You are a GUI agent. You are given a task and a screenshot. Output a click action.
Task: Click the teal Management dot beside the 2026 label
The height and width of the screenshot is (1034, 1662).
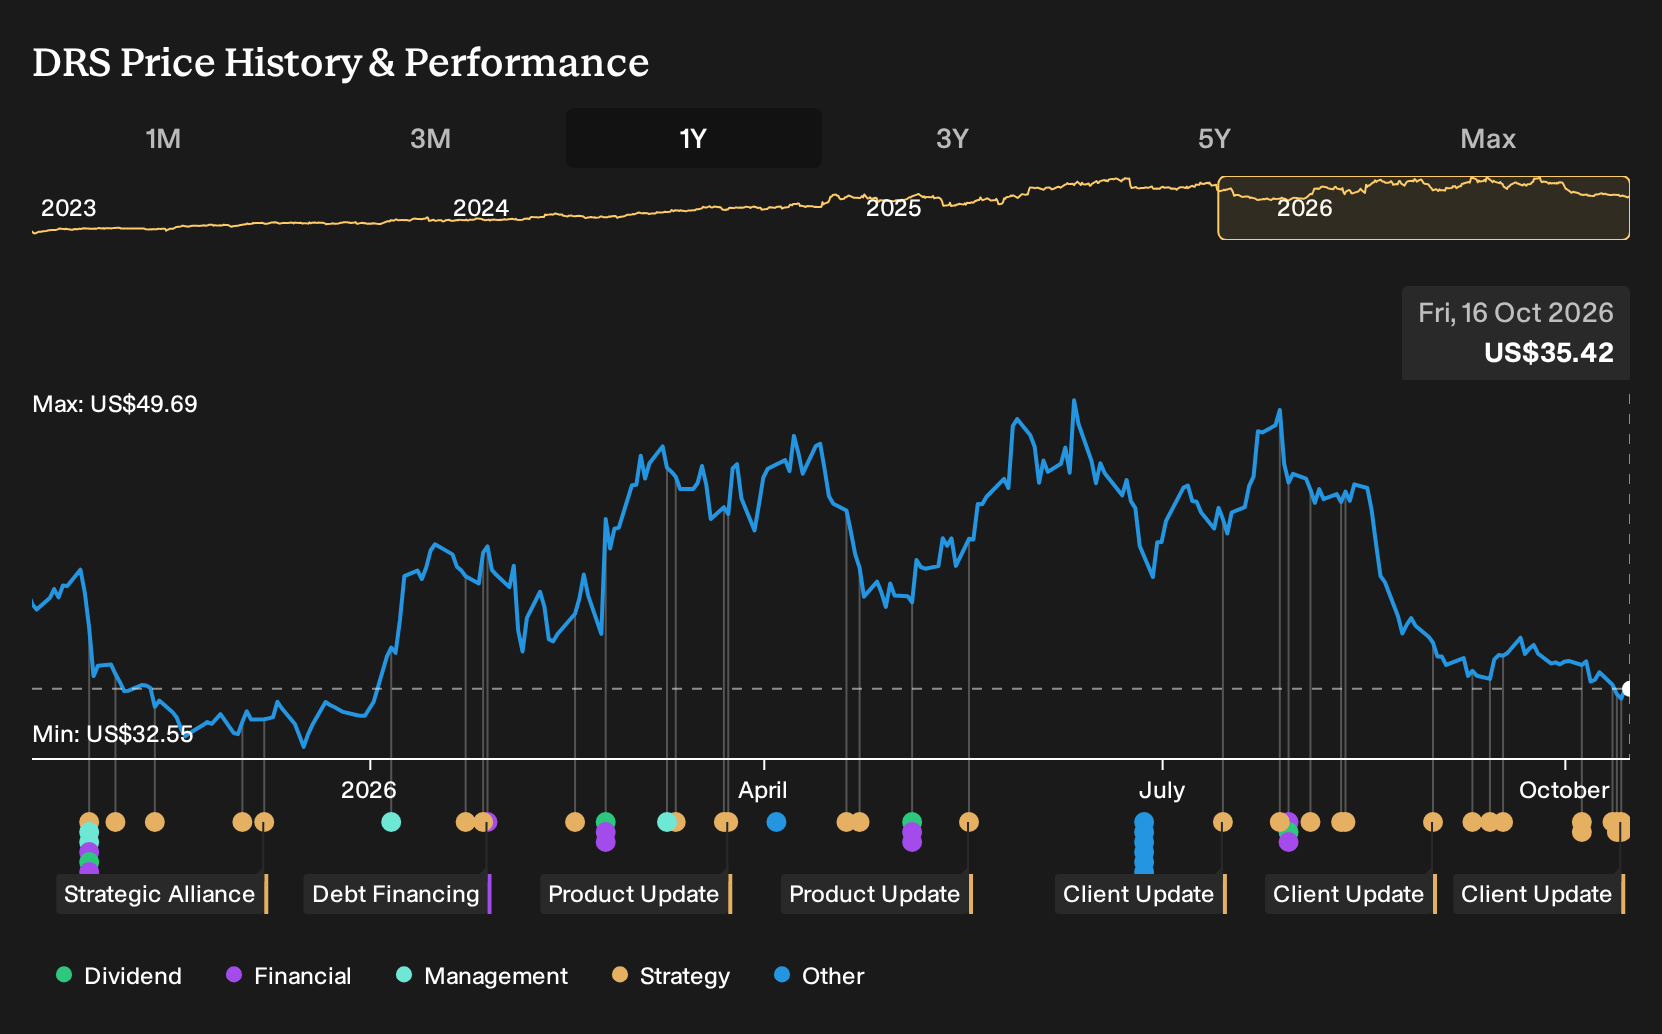click(391, 822)
